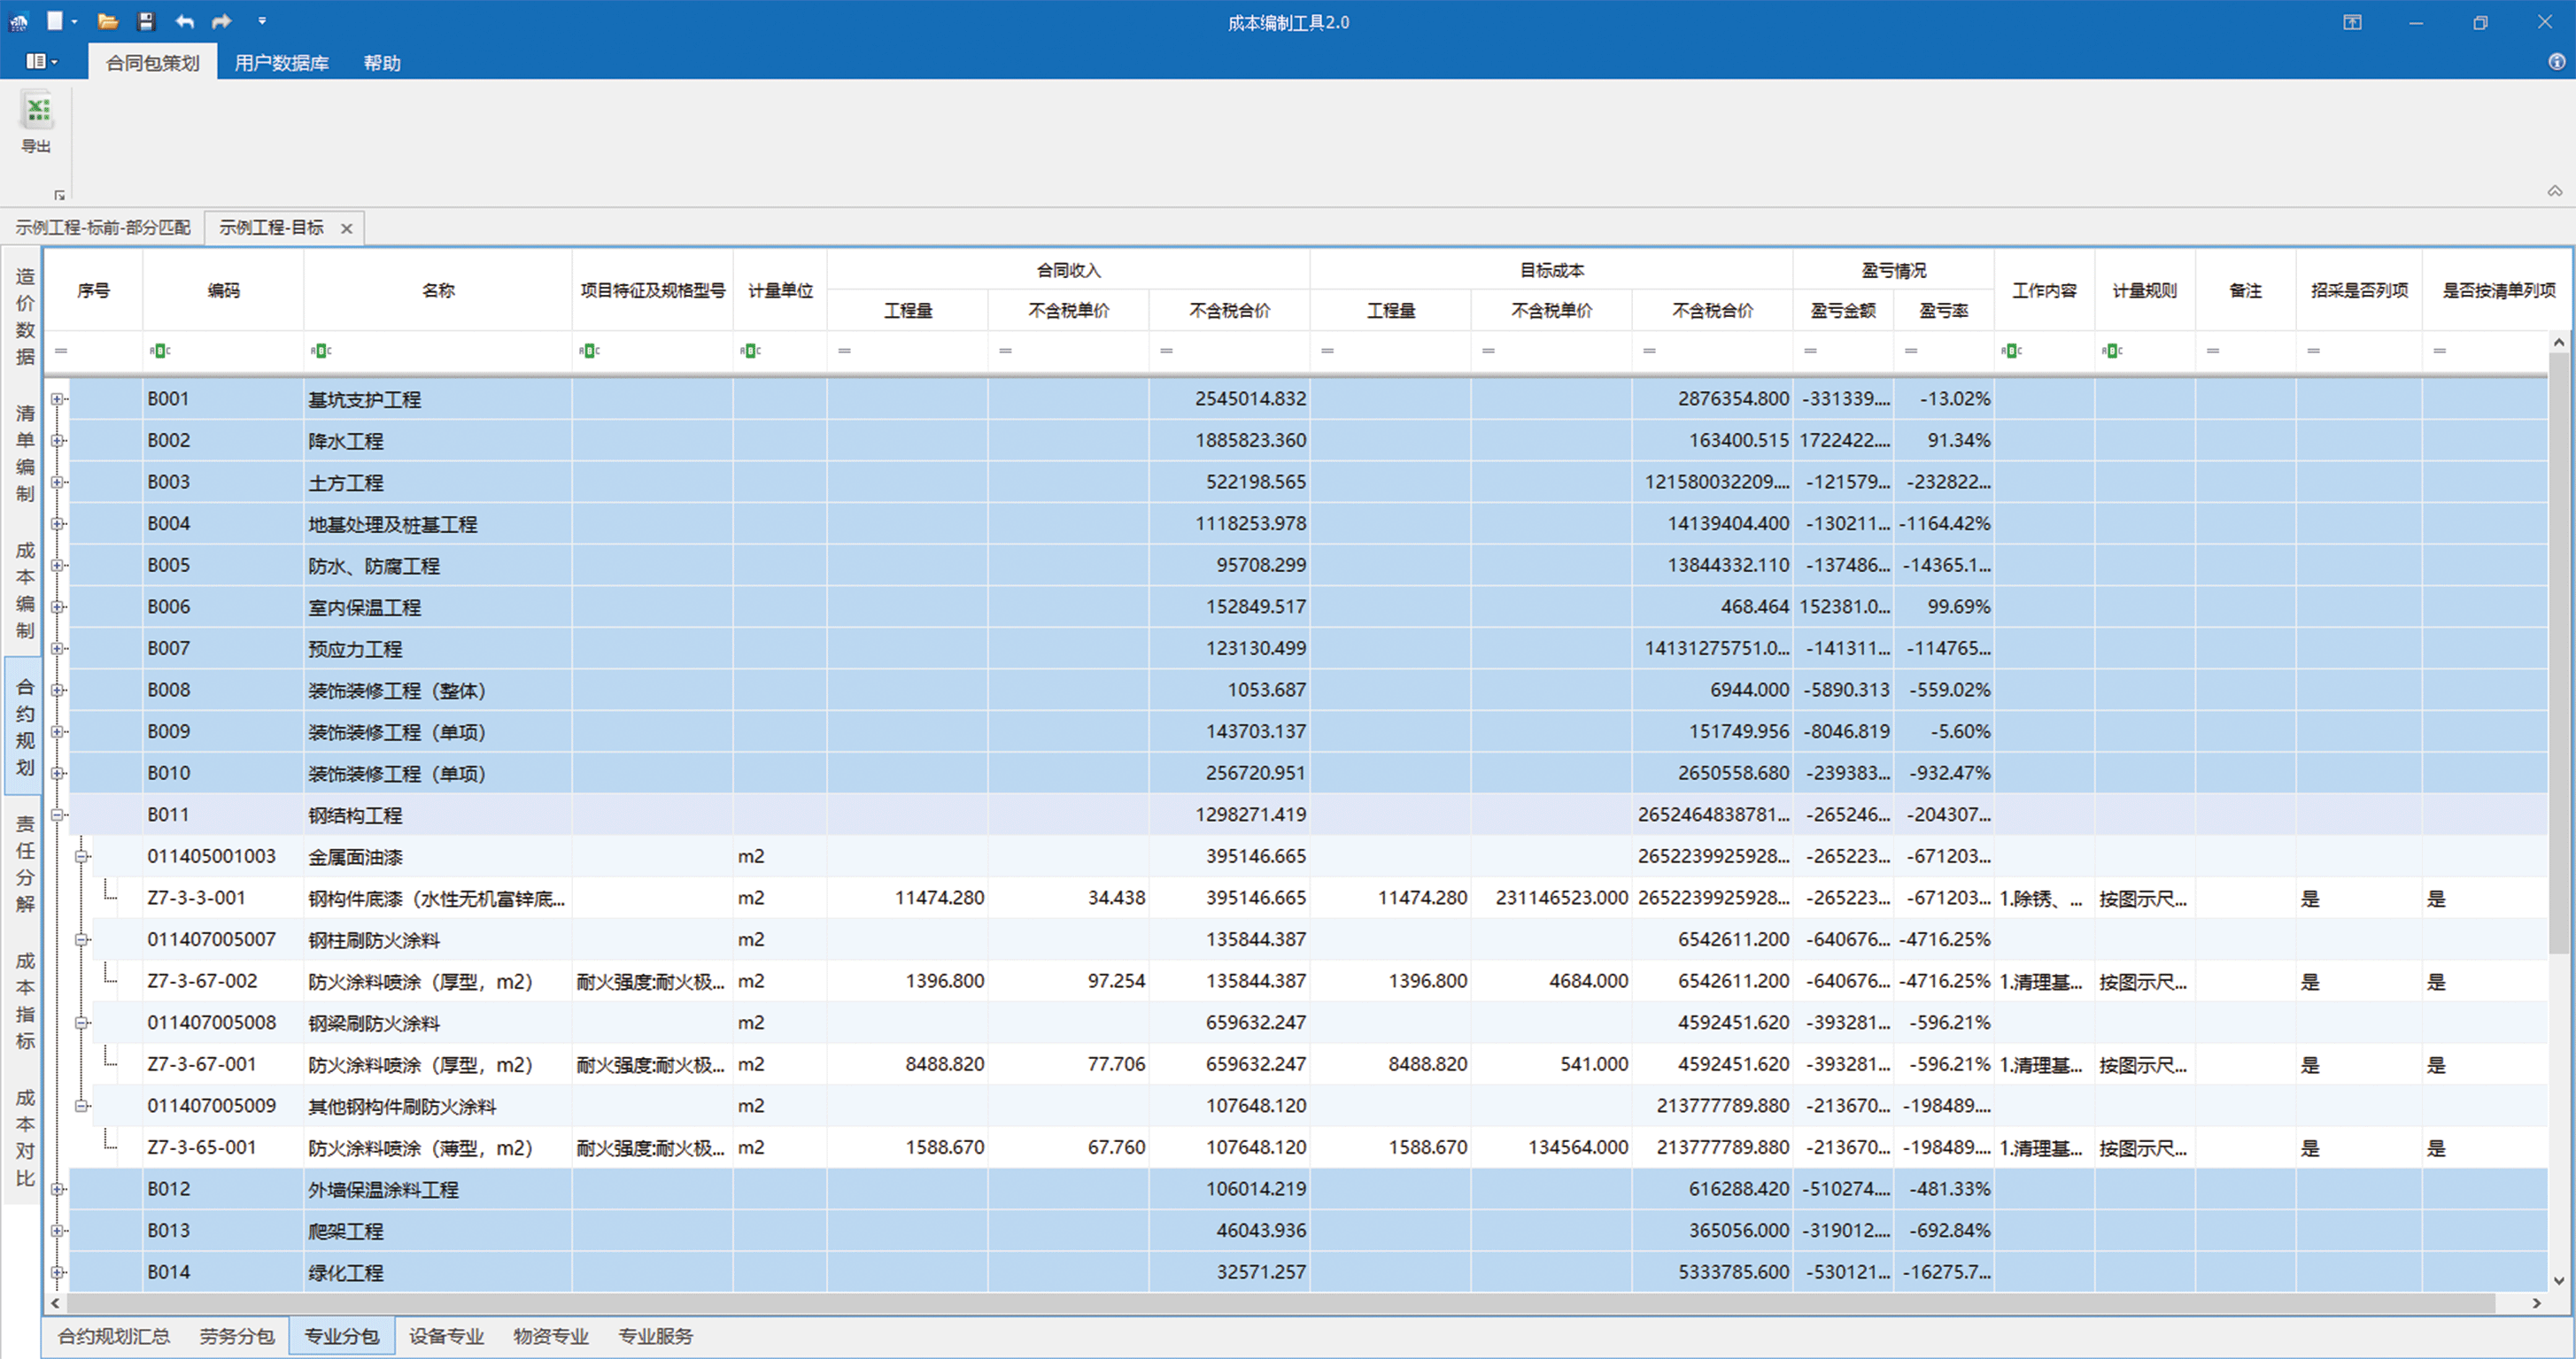The image size is (2576, 1359).
Task: Open 成本指标 in the side navigation
Action: (25, 1001)
